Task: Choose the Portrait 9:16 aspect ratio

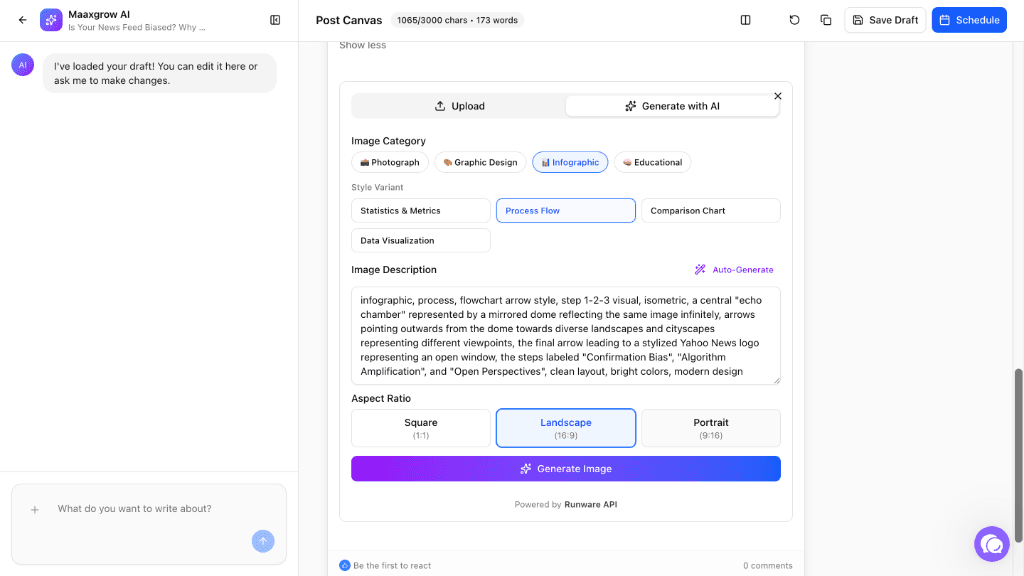Action: coord(710,428)
